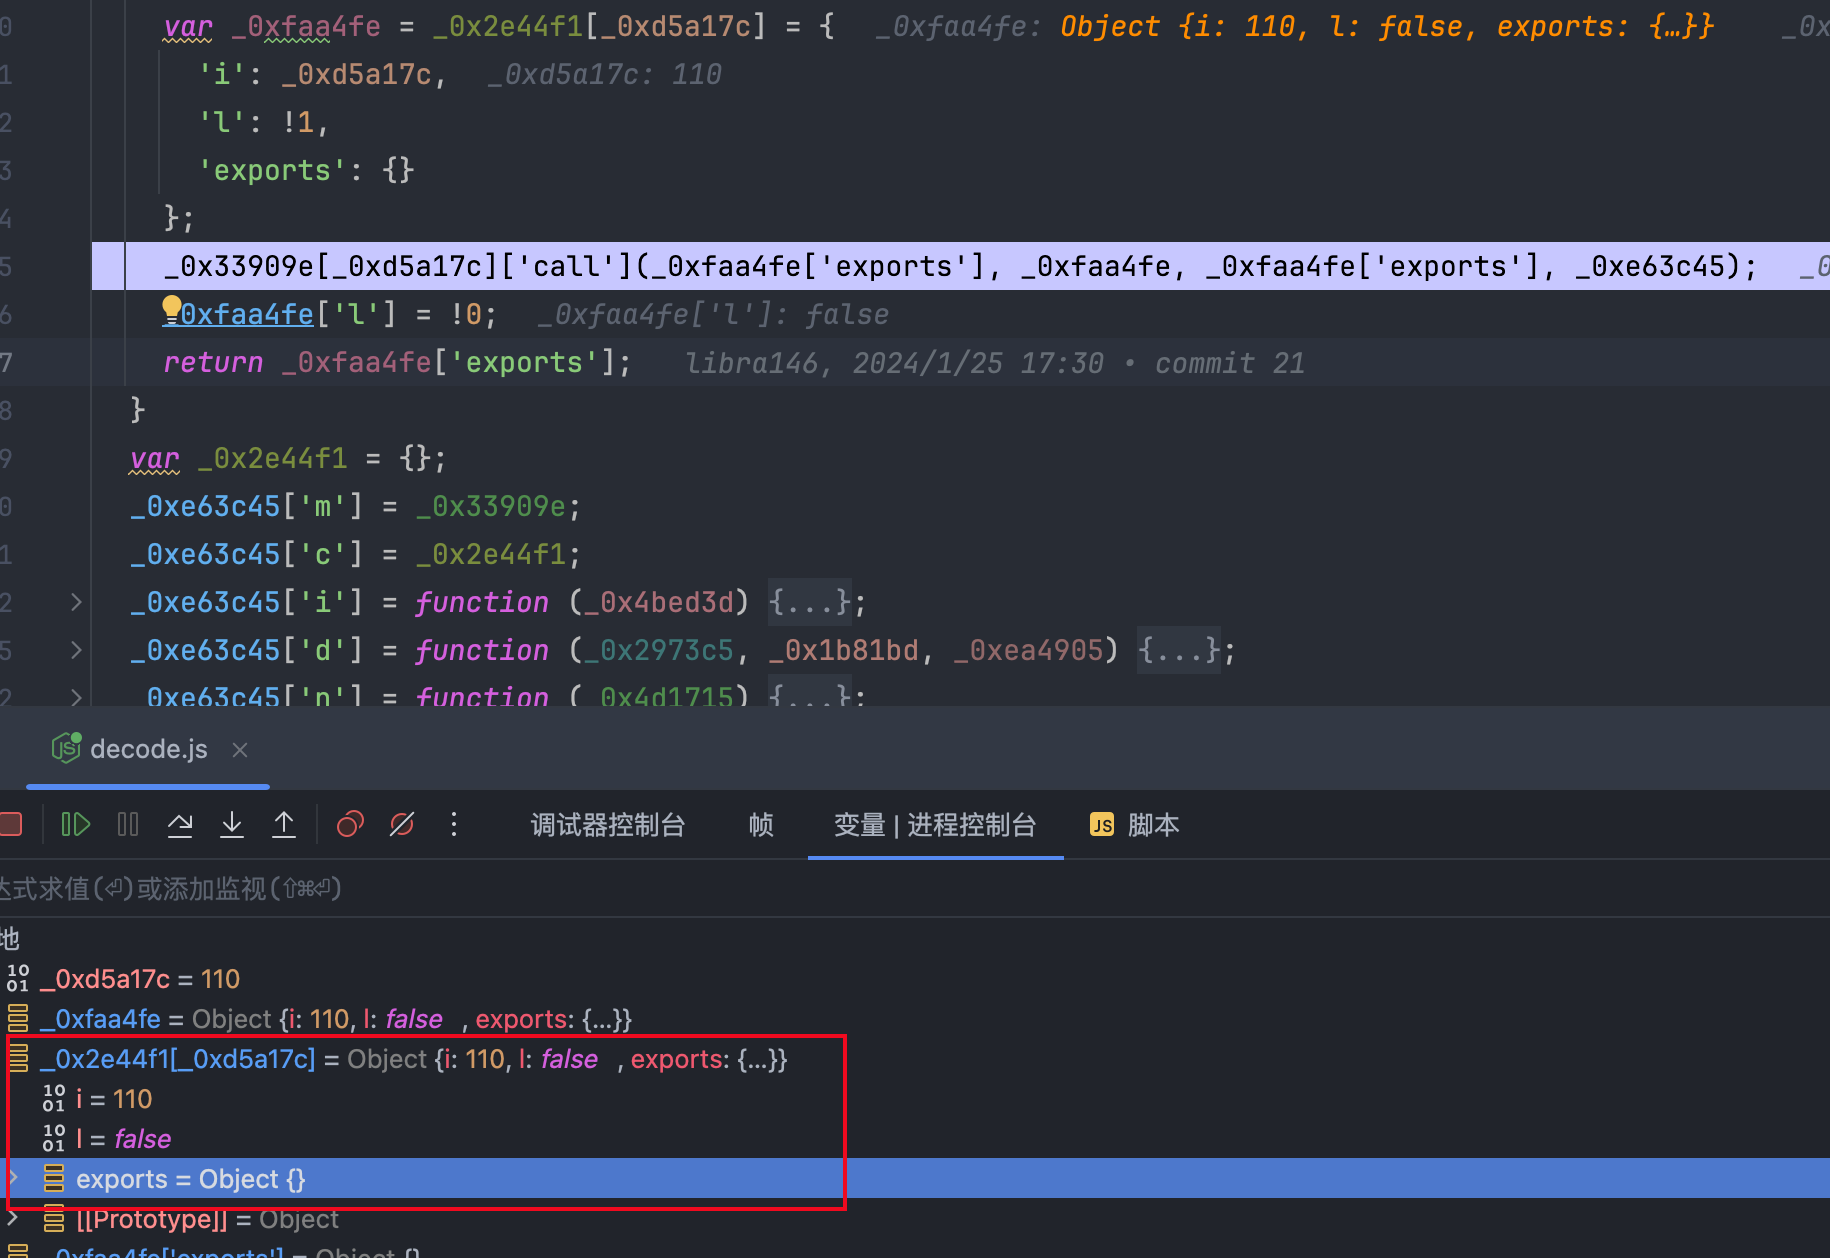The height and width of the screenshot is (1258, 1830).
Task: Click the quick-fix lightbulb icon
Action: [171, 308]
